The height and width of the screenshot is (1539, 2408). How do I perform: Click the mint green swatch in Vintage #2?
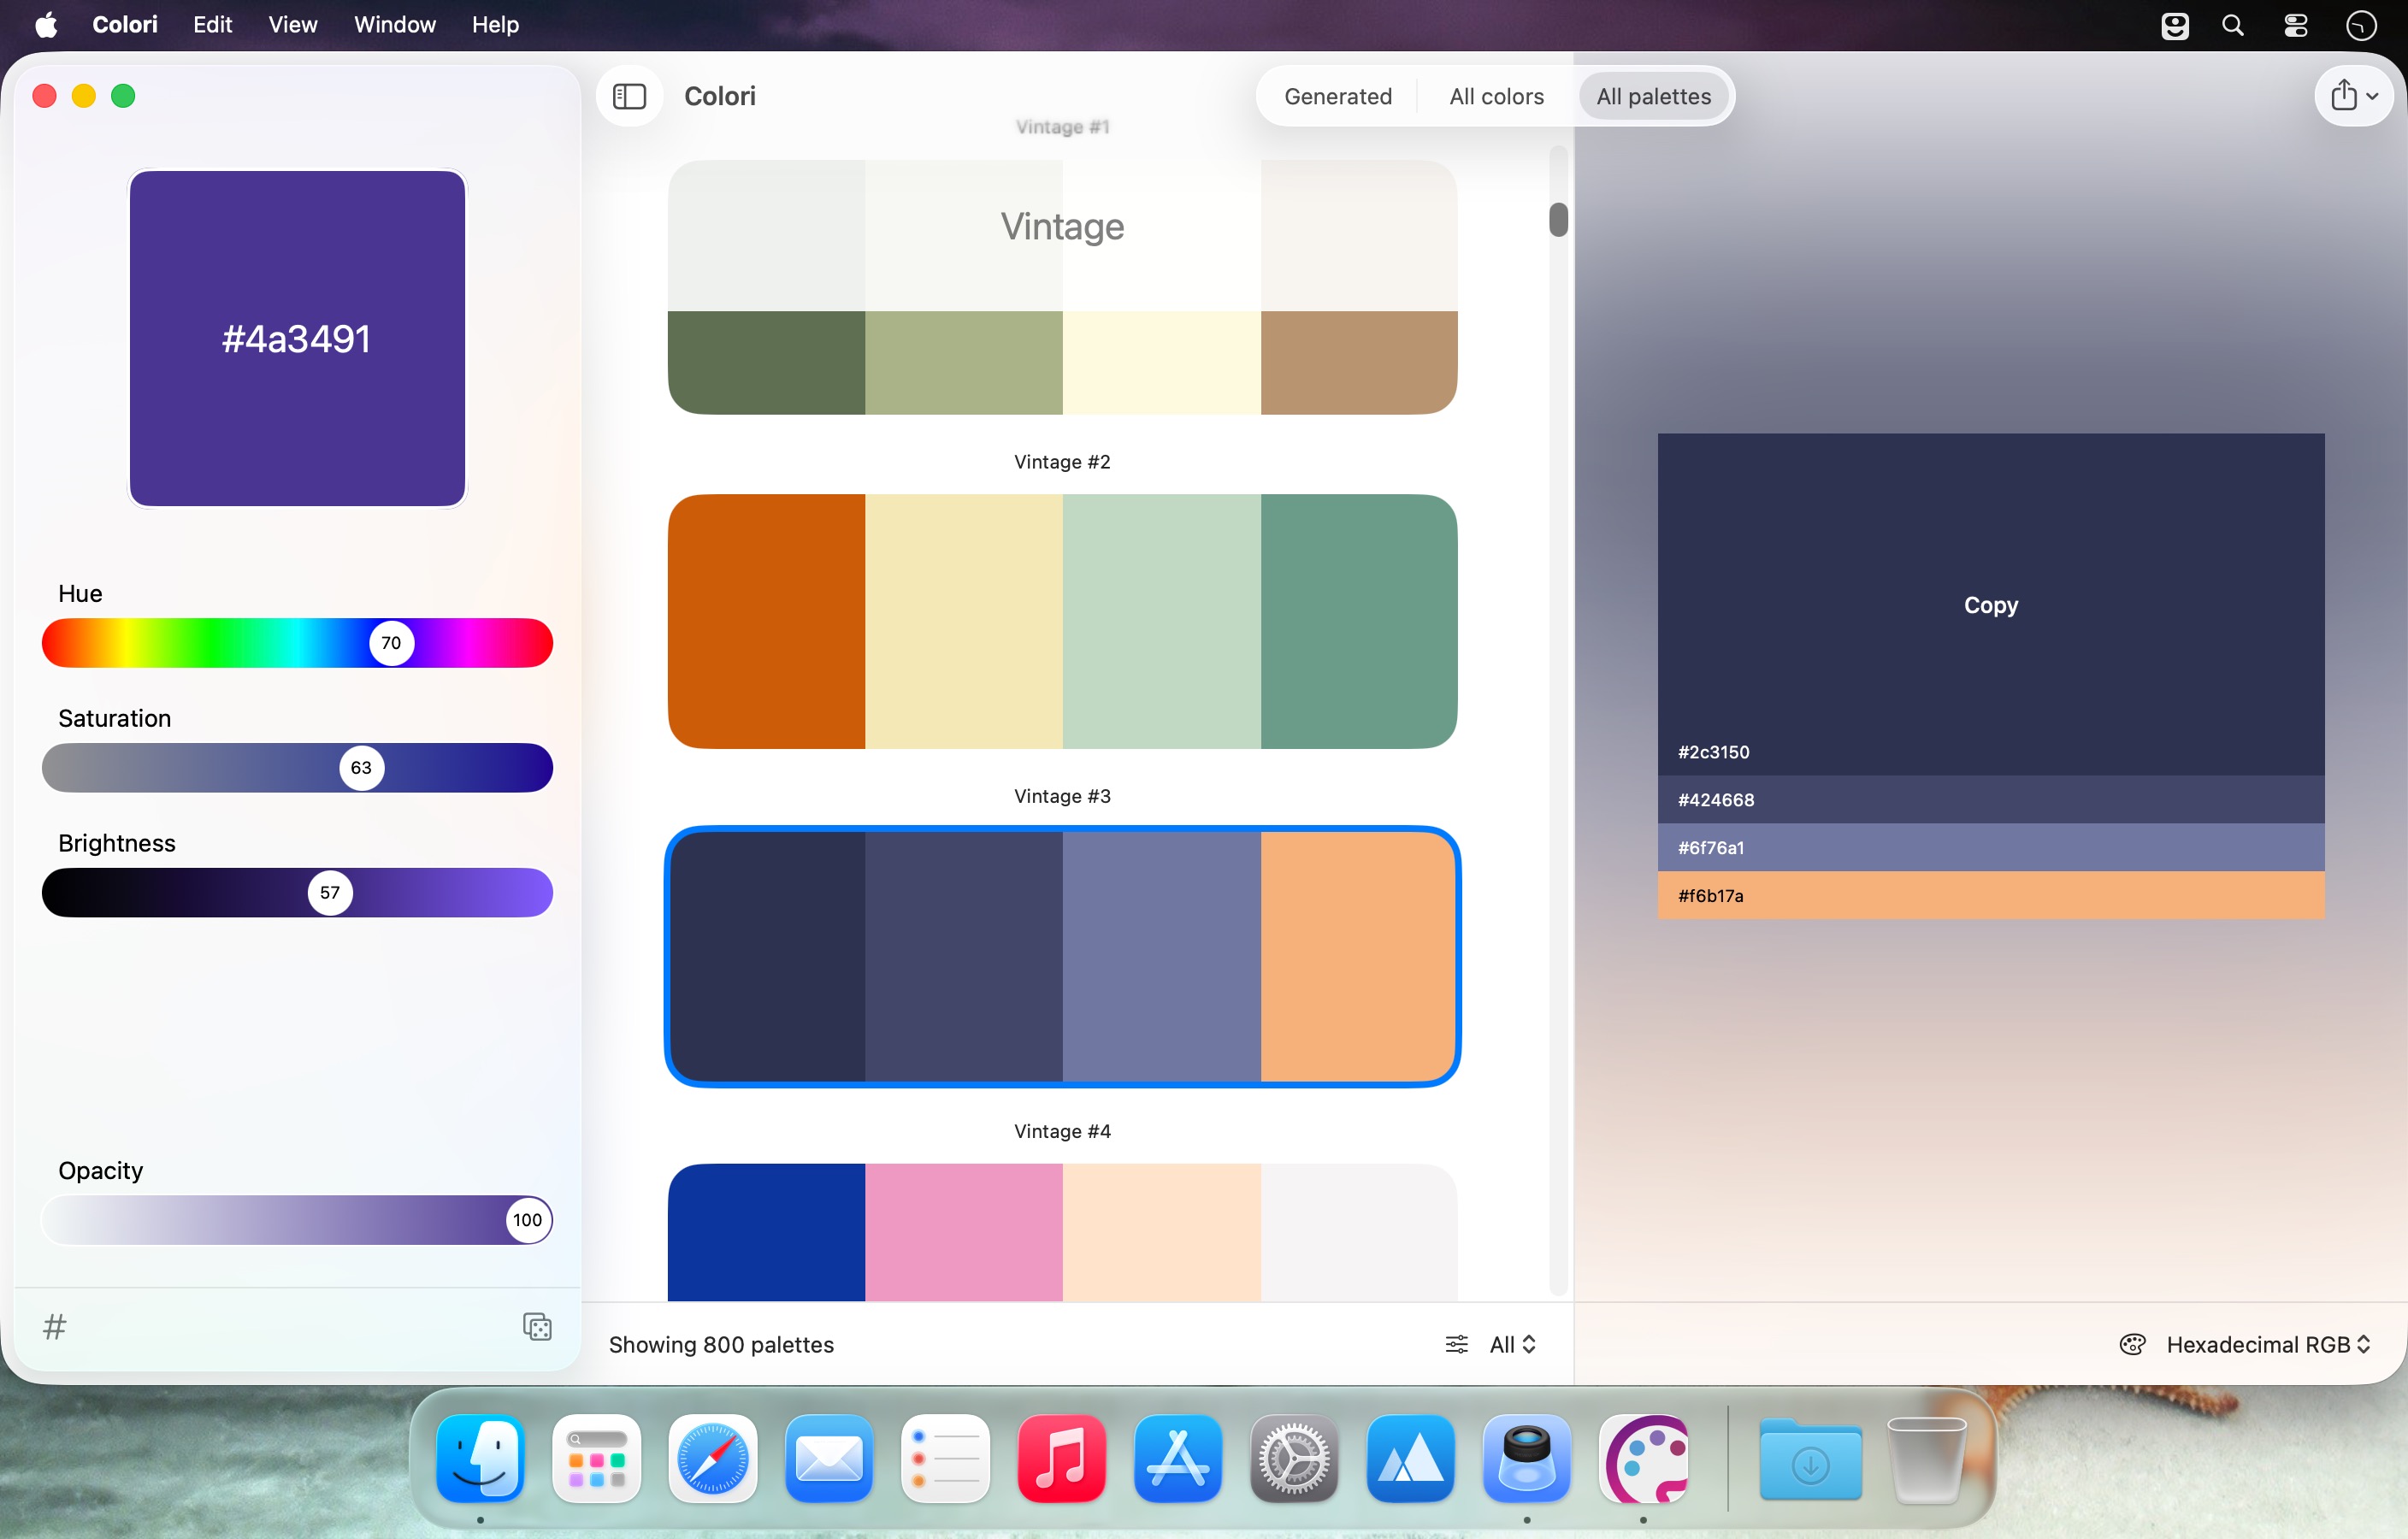click(x=1162, y=621)
